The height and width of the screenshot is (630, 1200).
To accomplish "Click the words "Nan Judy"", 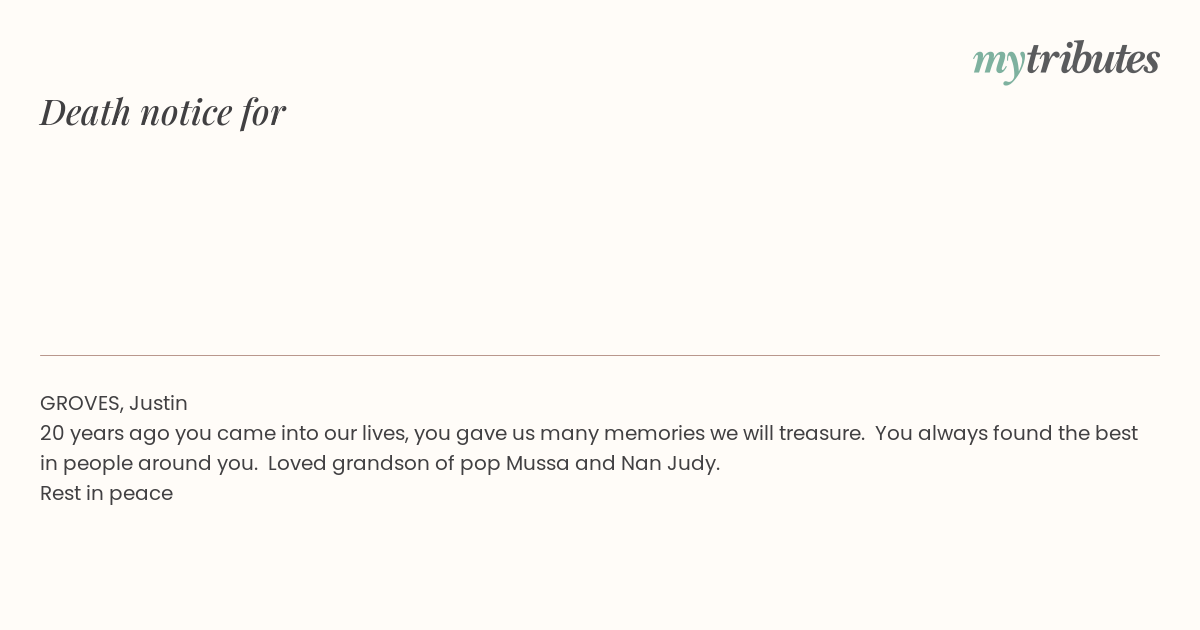I will pos(669,463).
